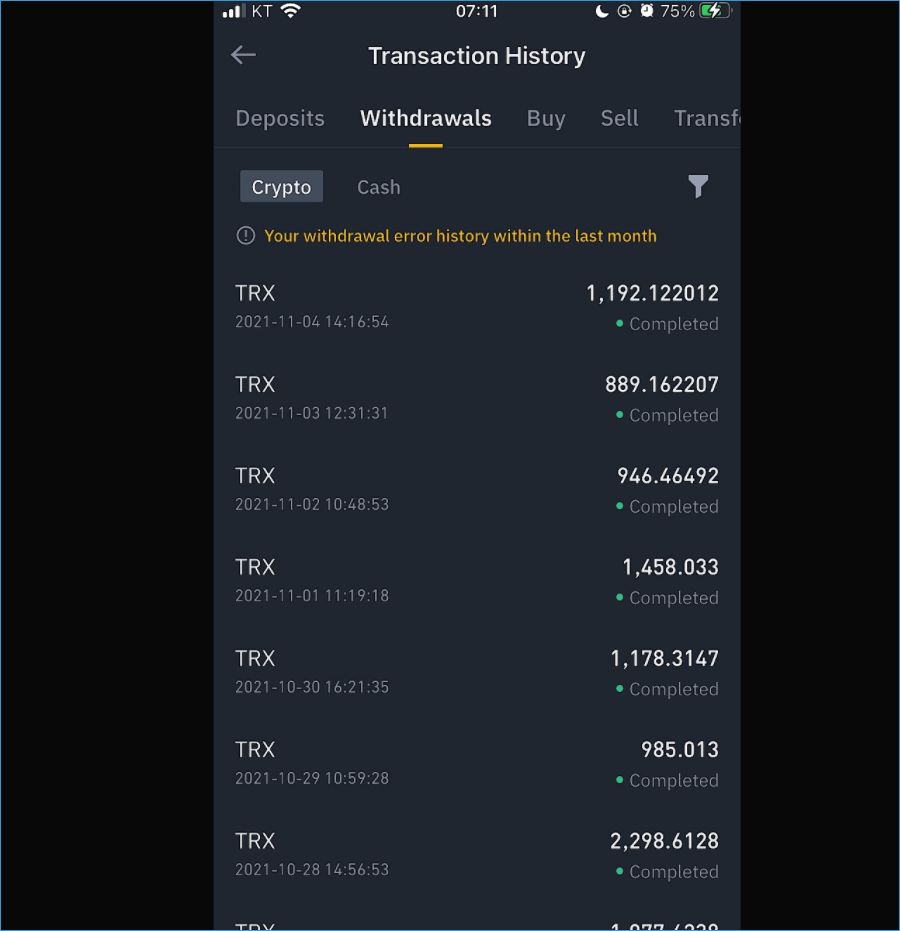Switch to the Sell tab

pos(620,118)
